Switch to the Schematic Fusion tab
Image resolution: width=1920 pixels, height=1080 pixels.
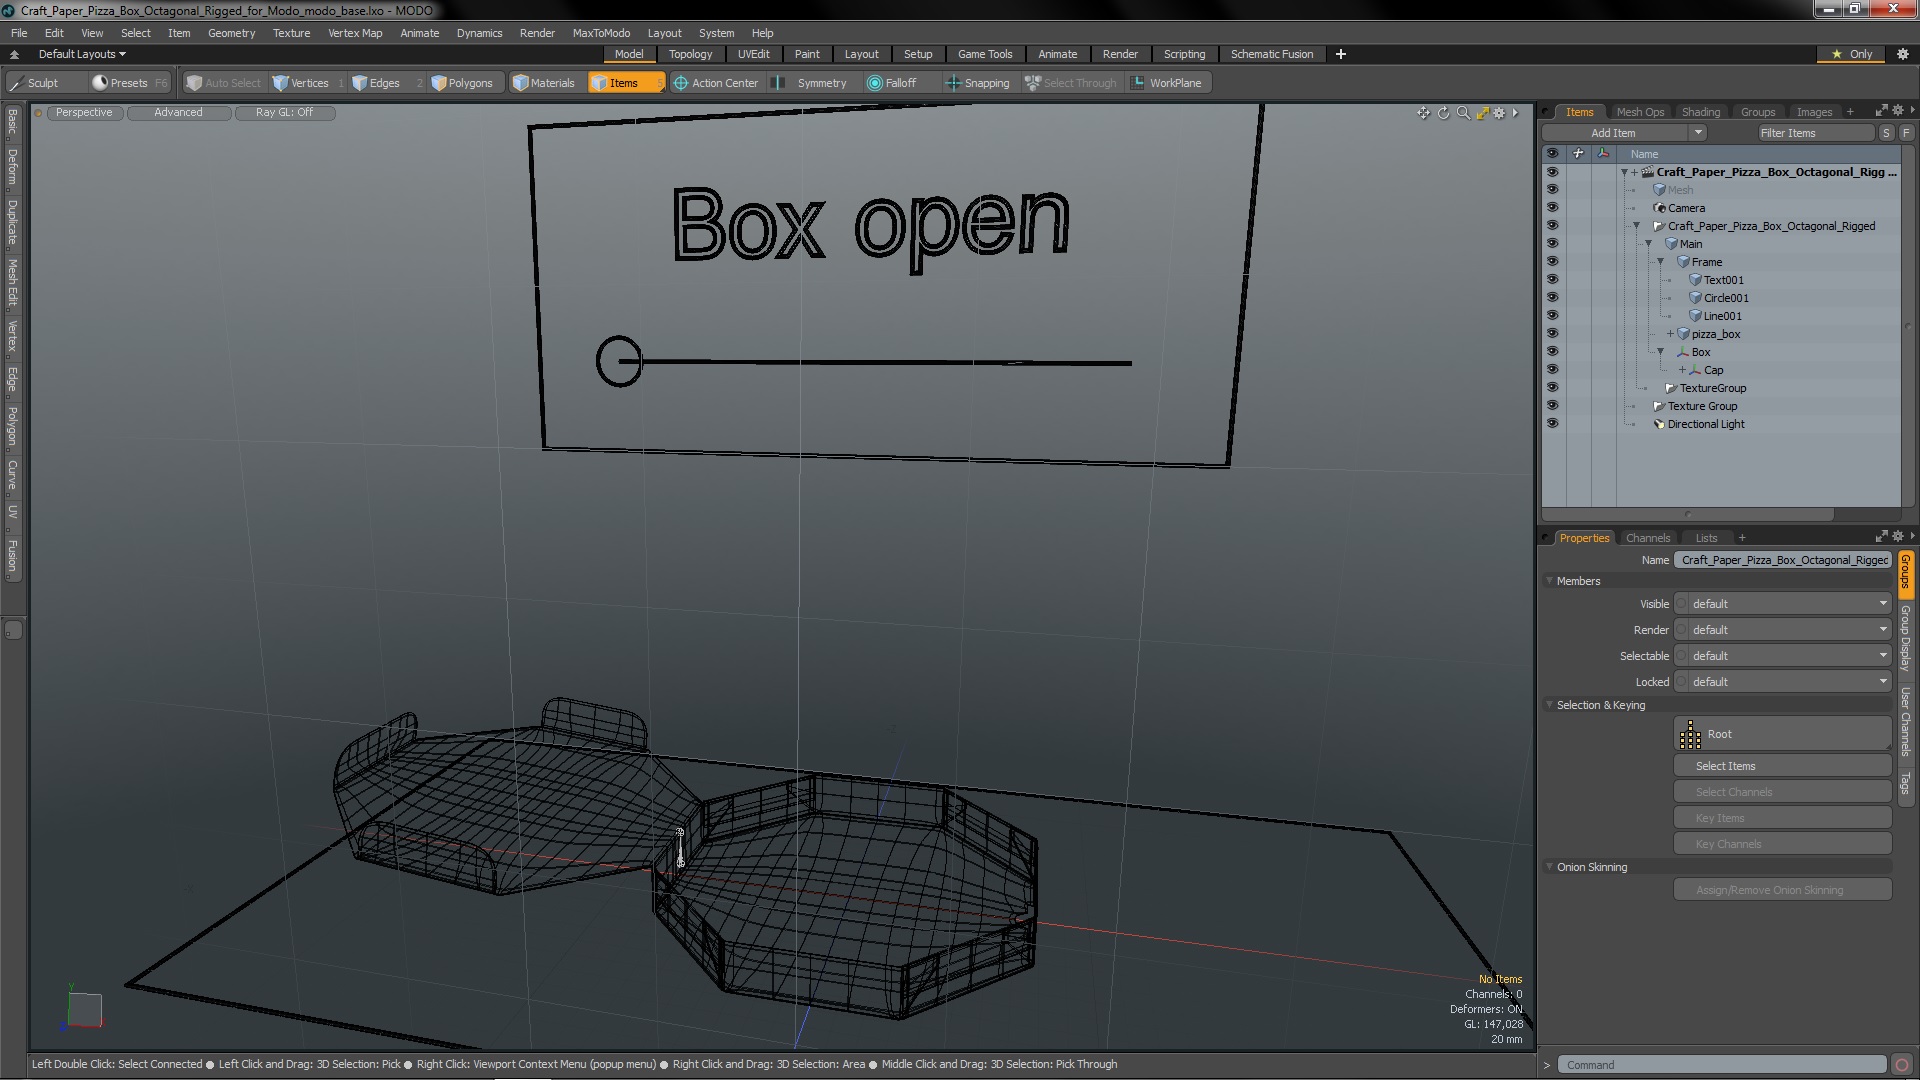click(1271, 54)
